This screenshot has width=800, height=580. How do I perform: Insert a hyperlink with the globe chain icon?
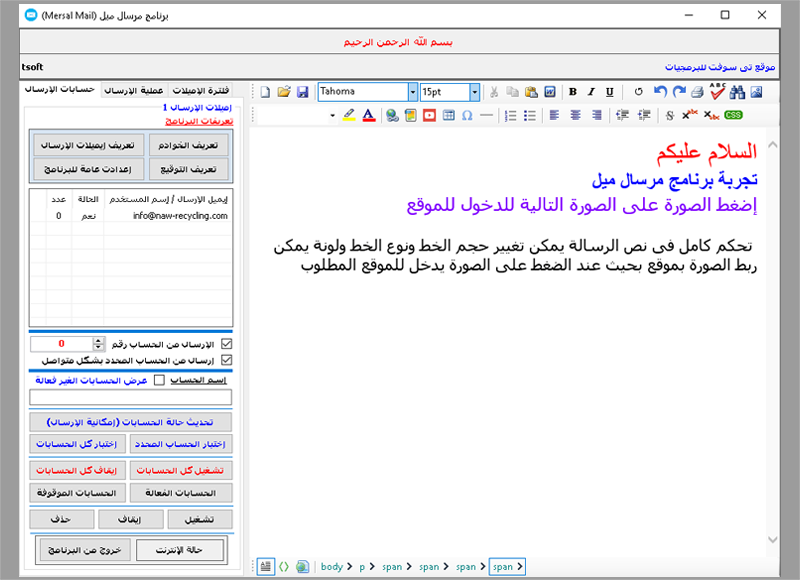coord(392,115)
